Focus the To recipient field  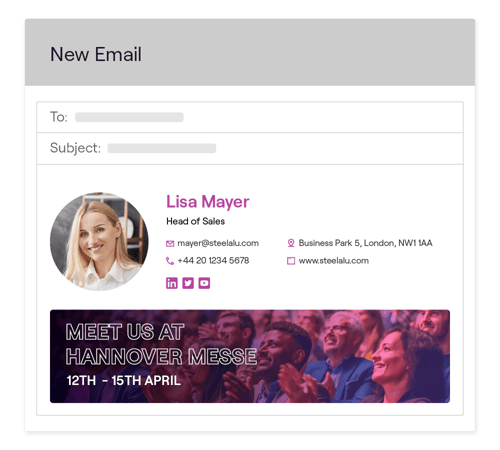click(x=250, y=117)
